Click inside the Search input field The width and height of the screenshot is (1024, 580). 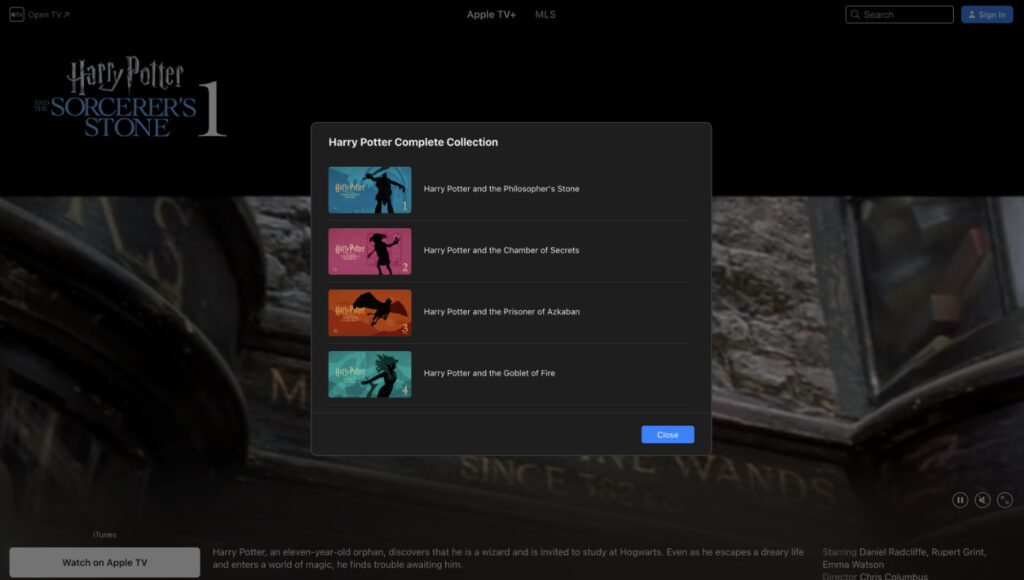point(898,14)
